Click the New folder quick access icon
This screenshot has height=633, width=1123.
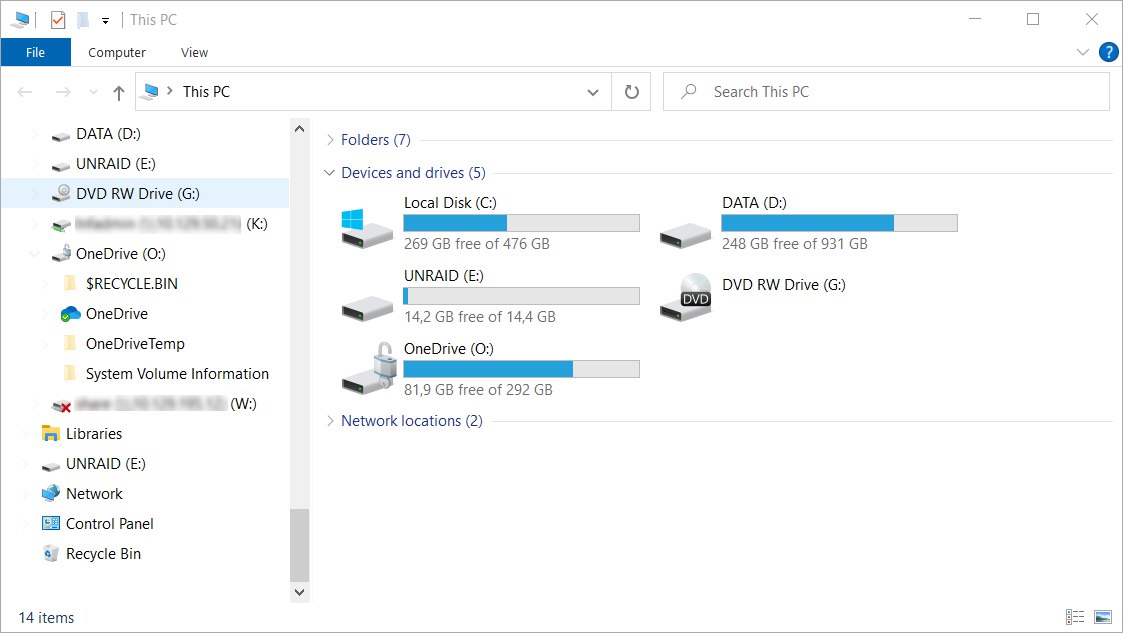pyautogui.click(x=83, y=20)
